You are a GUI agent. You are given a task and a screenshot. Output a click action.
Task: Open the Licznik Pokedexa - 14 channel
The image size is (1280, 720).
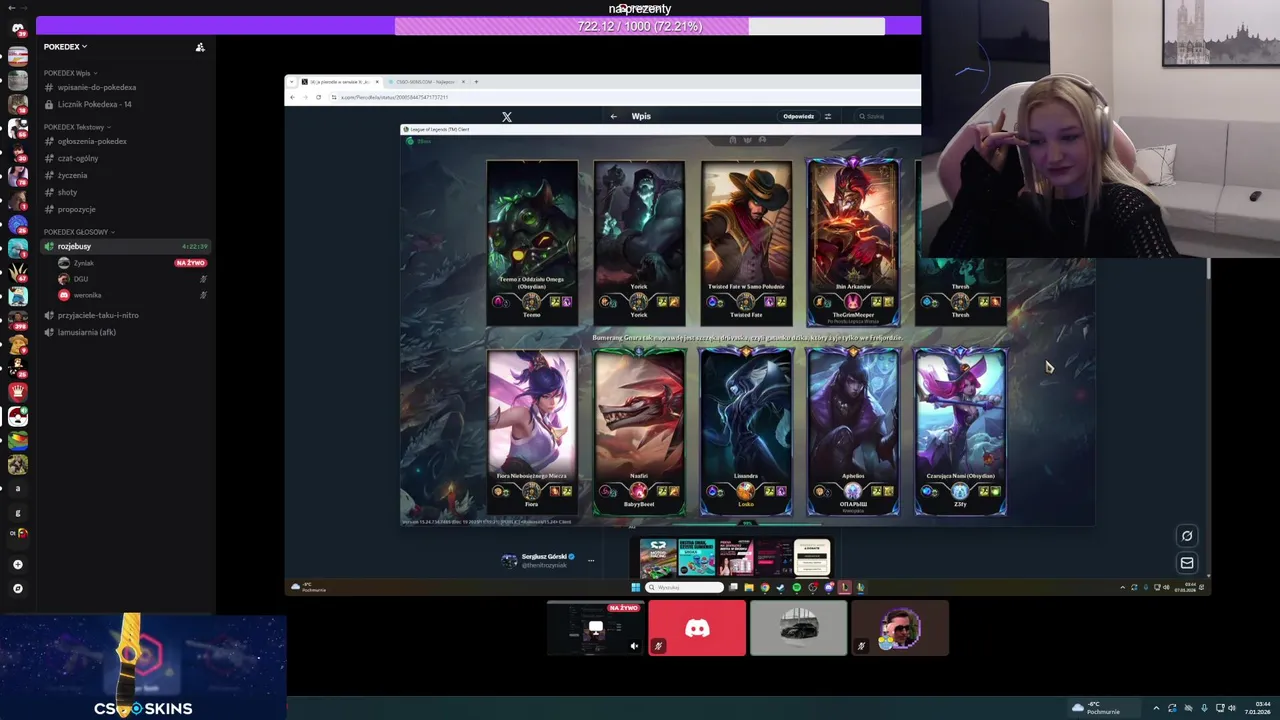[x=94, y=105]
